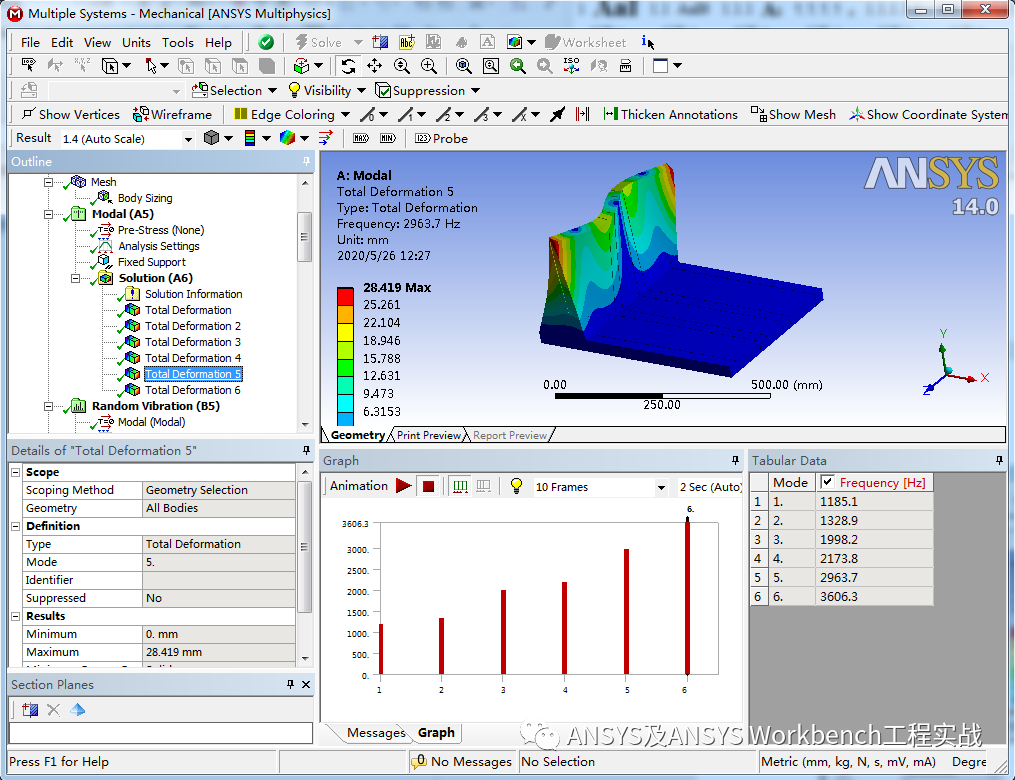
Task: Click the Max annotation icon
Action: pos(361,139)
